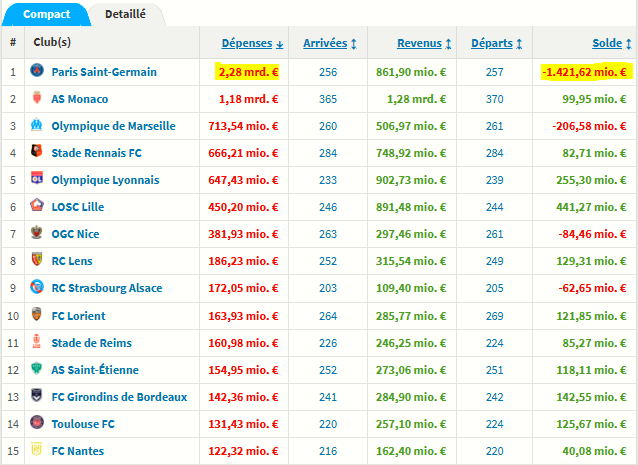The width and height of the screenshot is (638, 465).
Task: Click RC Strasbourg arrivals count 203
Action: [x=328, y=288]
